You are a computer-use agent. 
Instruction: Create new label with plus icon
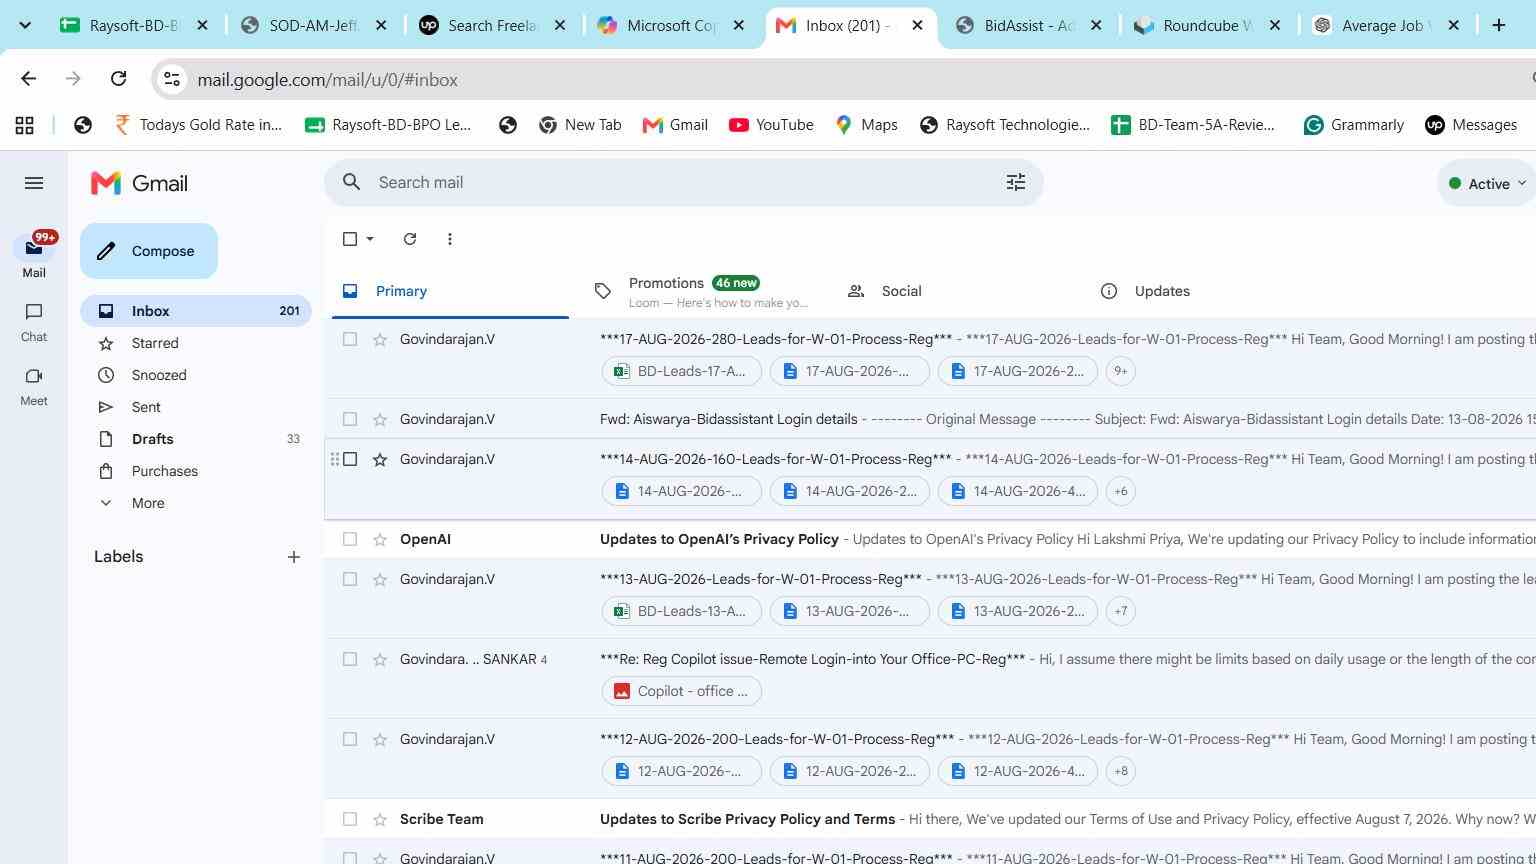tap(294, 557)
